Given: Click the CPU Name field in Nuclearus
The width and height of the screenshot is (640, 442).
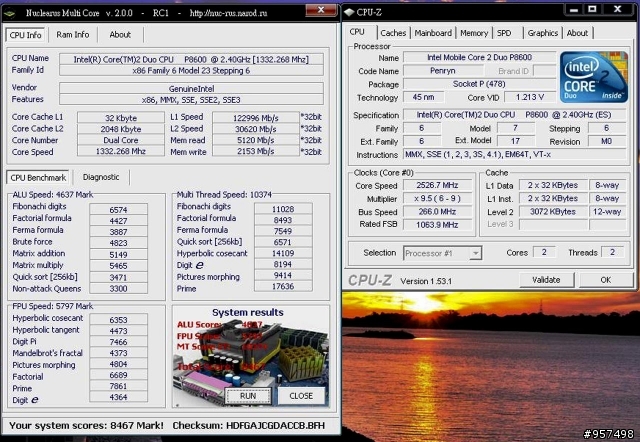Looking at the screenshot, I should tap(191, 60).
